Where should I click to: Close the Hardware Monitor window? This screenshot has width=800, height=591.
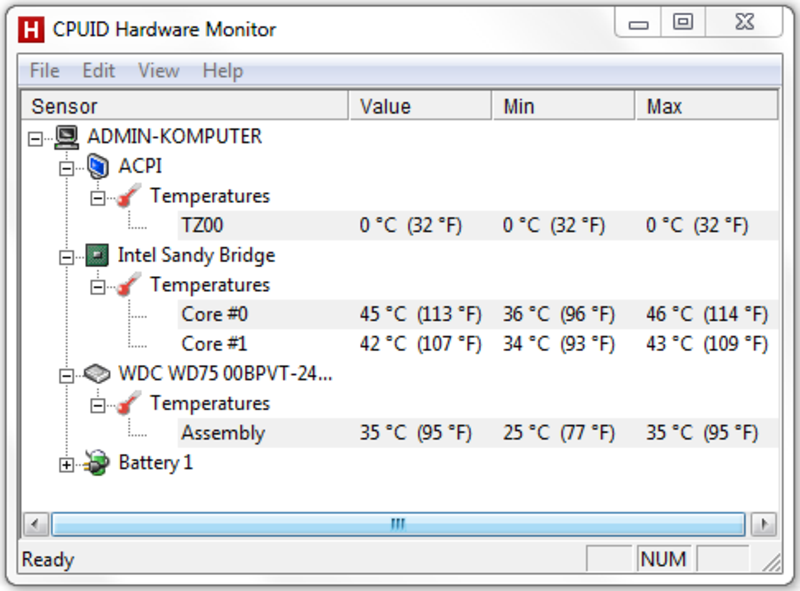[744, 22]
